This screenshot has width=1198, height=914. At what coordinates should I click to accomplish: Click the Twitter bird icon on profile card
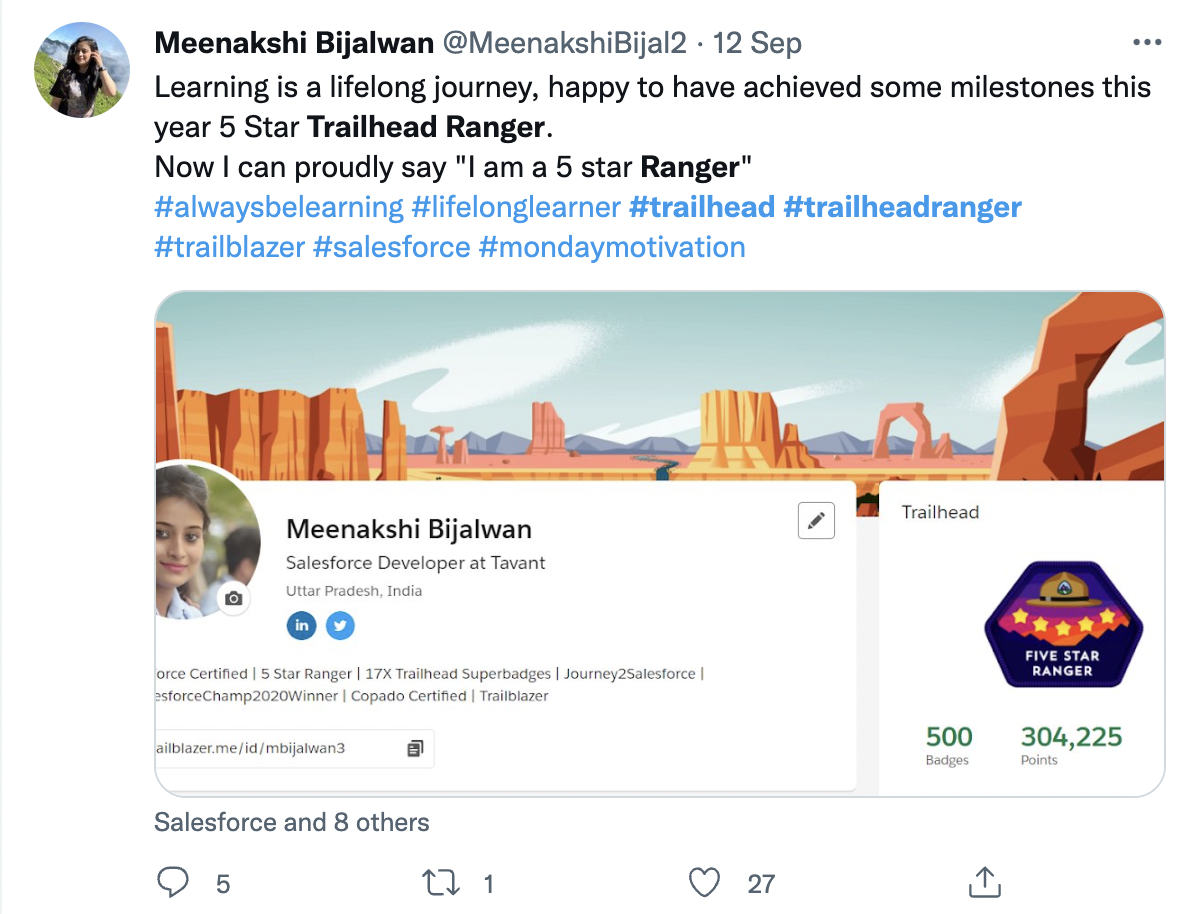click(x=340, y=626)
